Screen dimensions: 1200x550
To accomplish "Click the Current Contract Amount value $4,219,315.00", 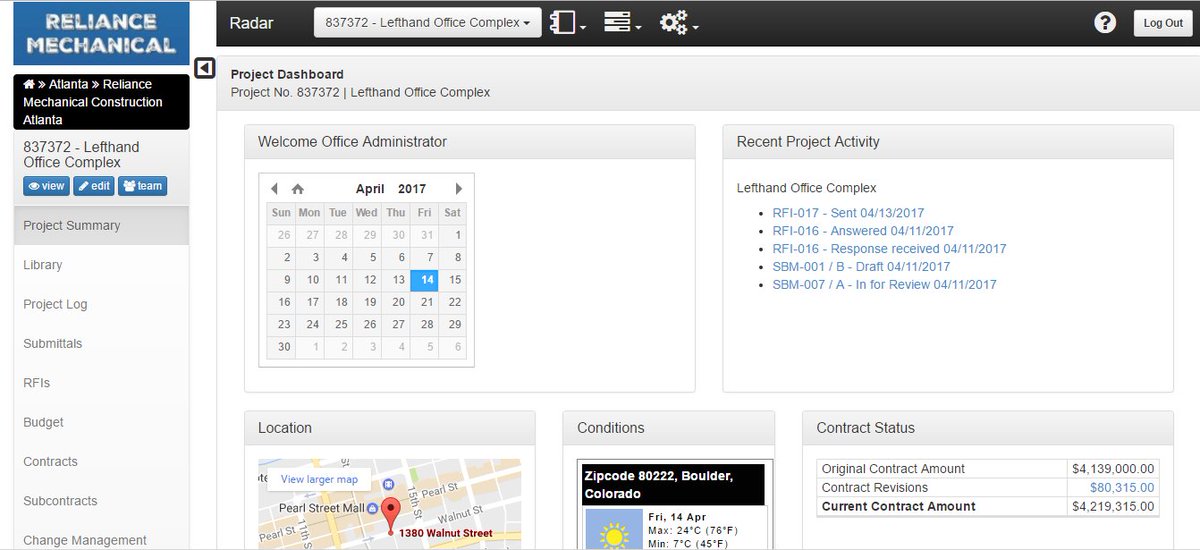I will [1113, 507].
